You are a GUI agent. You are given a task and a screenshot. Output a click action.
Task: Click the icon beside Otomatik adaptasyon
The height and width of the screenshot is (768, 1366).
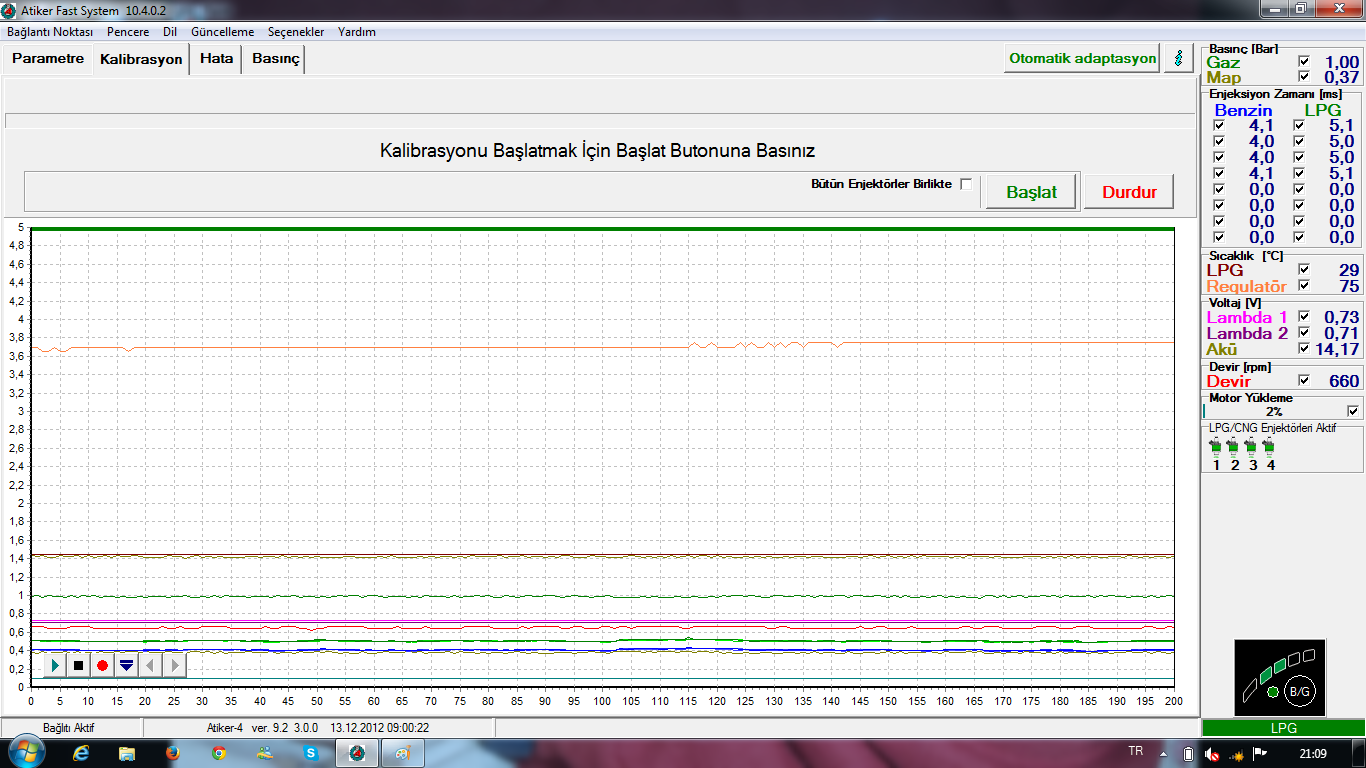point(1179,58)
